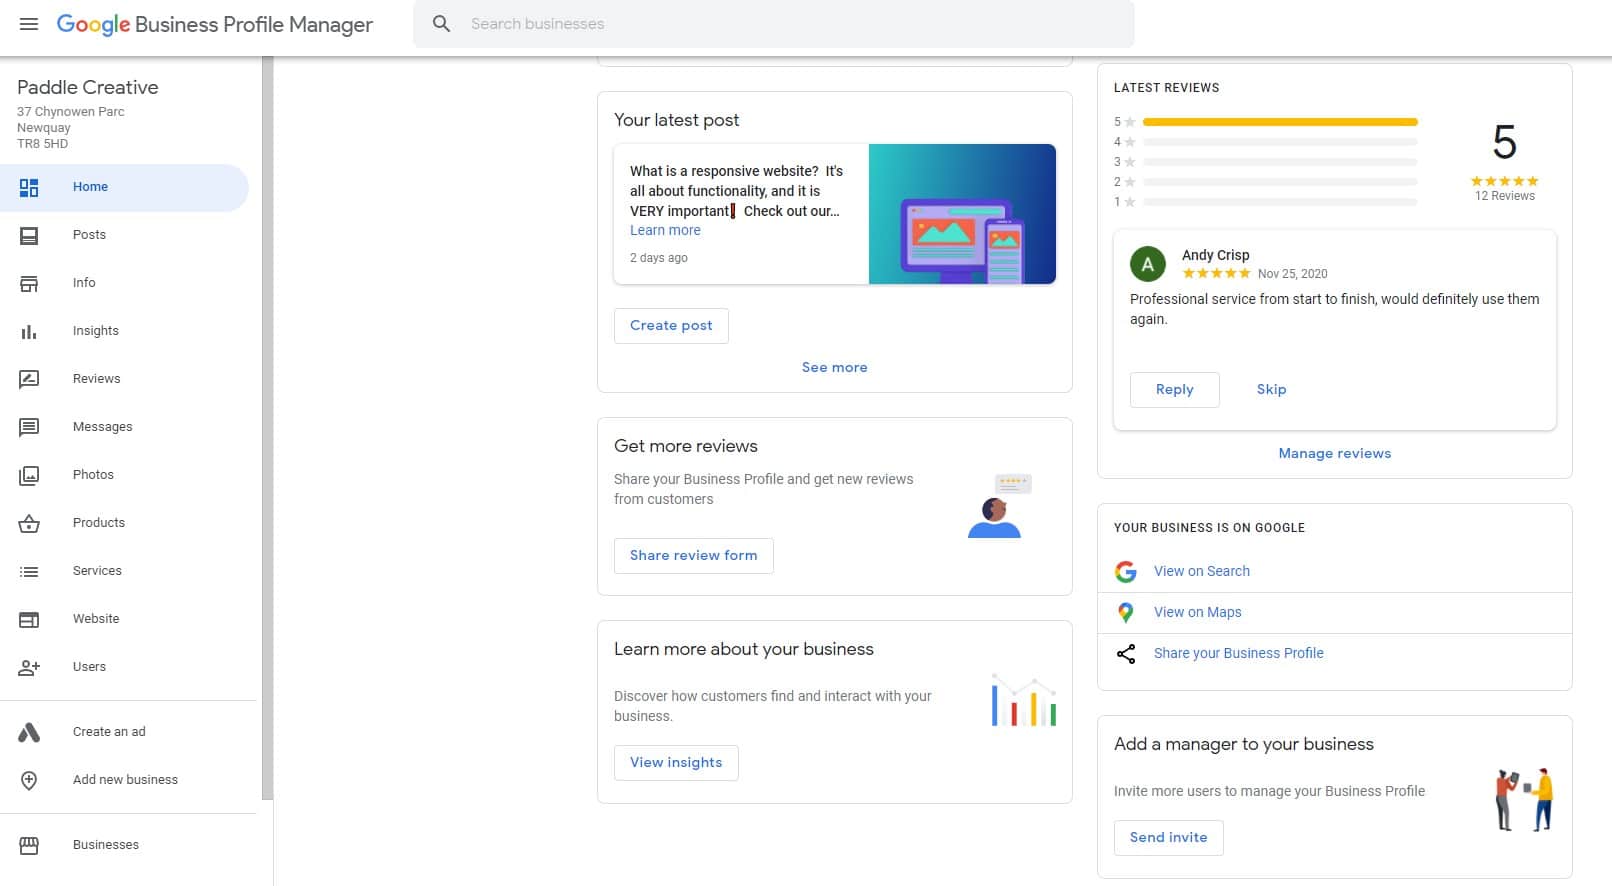This screenshot has width=1612, height=886.
Task: Click the Search businesses input field
Action: [x=774, y=24]
